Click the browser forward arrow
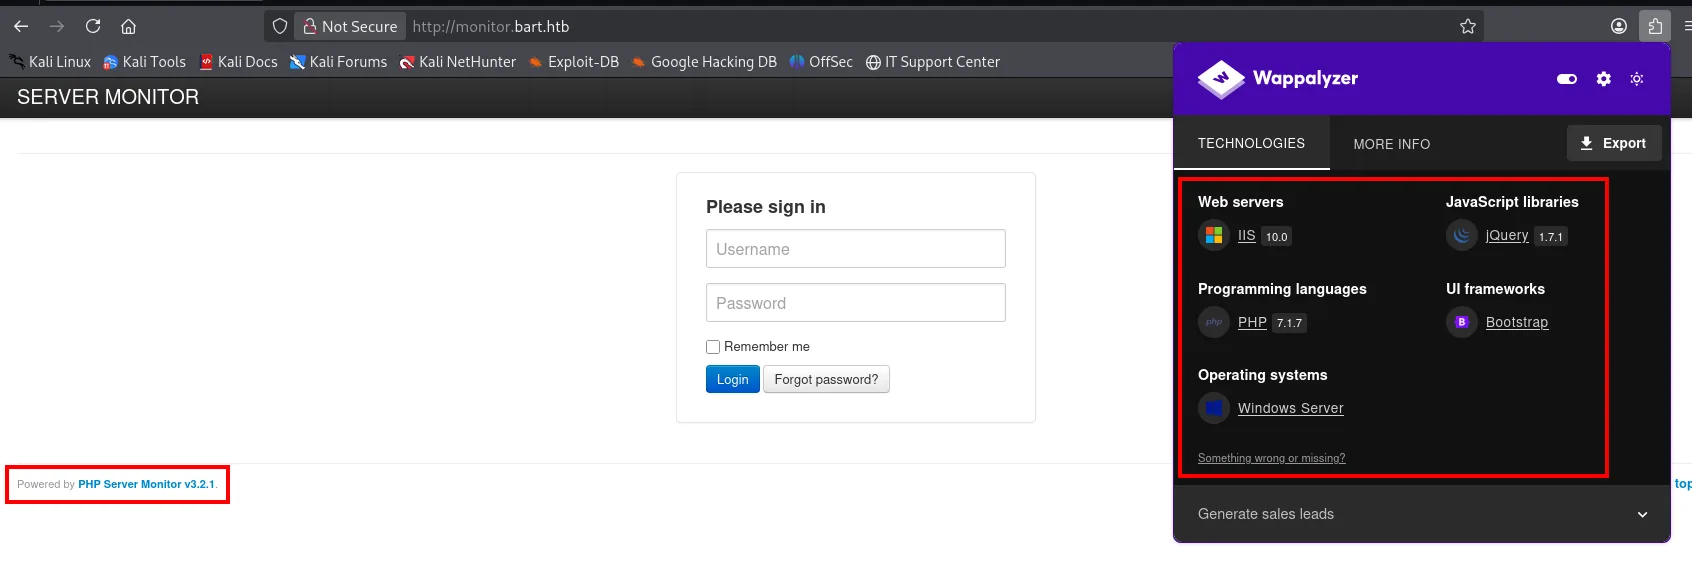Screen dimensions: 1692x577 pos(57,26)
